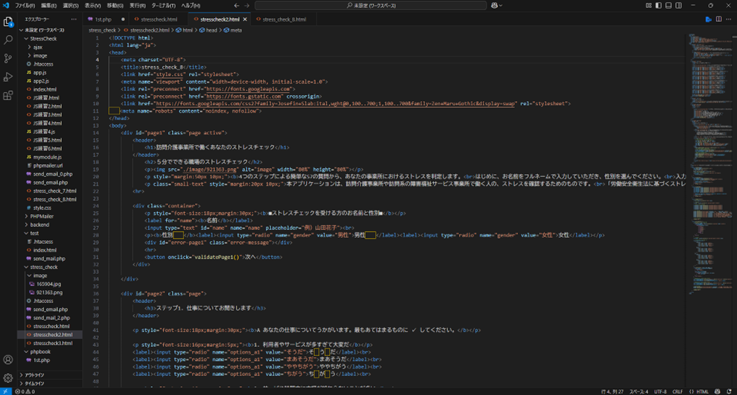Image resolution: width=737 pixels, height=395 pixels.
Task: Change indentation via スペース: 4
Action: pyautogui.click(x=639, y=391)
